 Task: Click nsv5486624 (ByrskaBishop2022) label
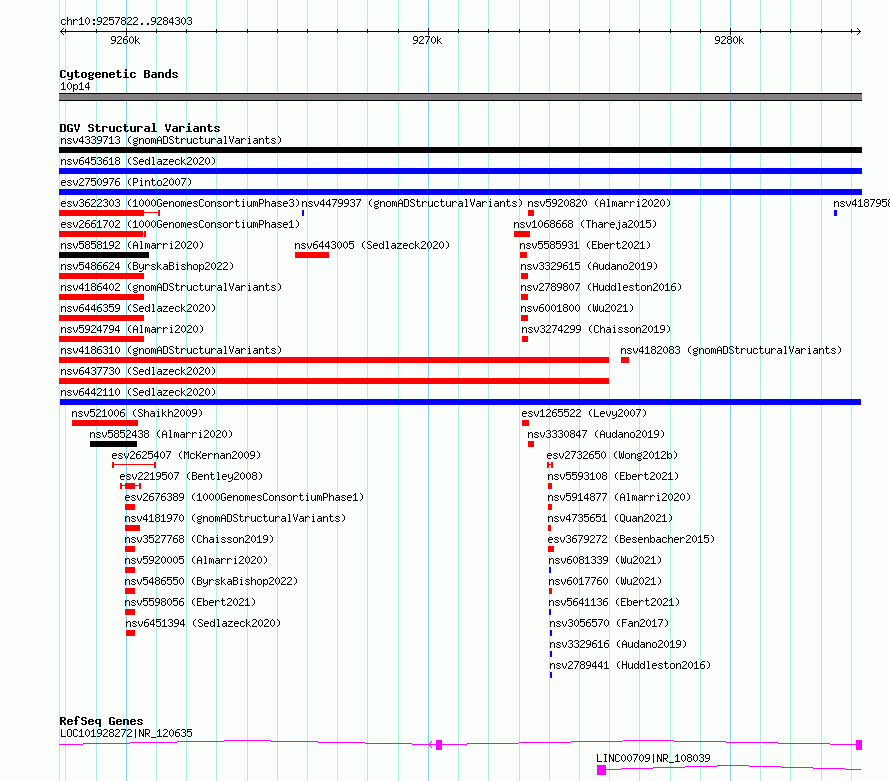[x=147, y=266]
